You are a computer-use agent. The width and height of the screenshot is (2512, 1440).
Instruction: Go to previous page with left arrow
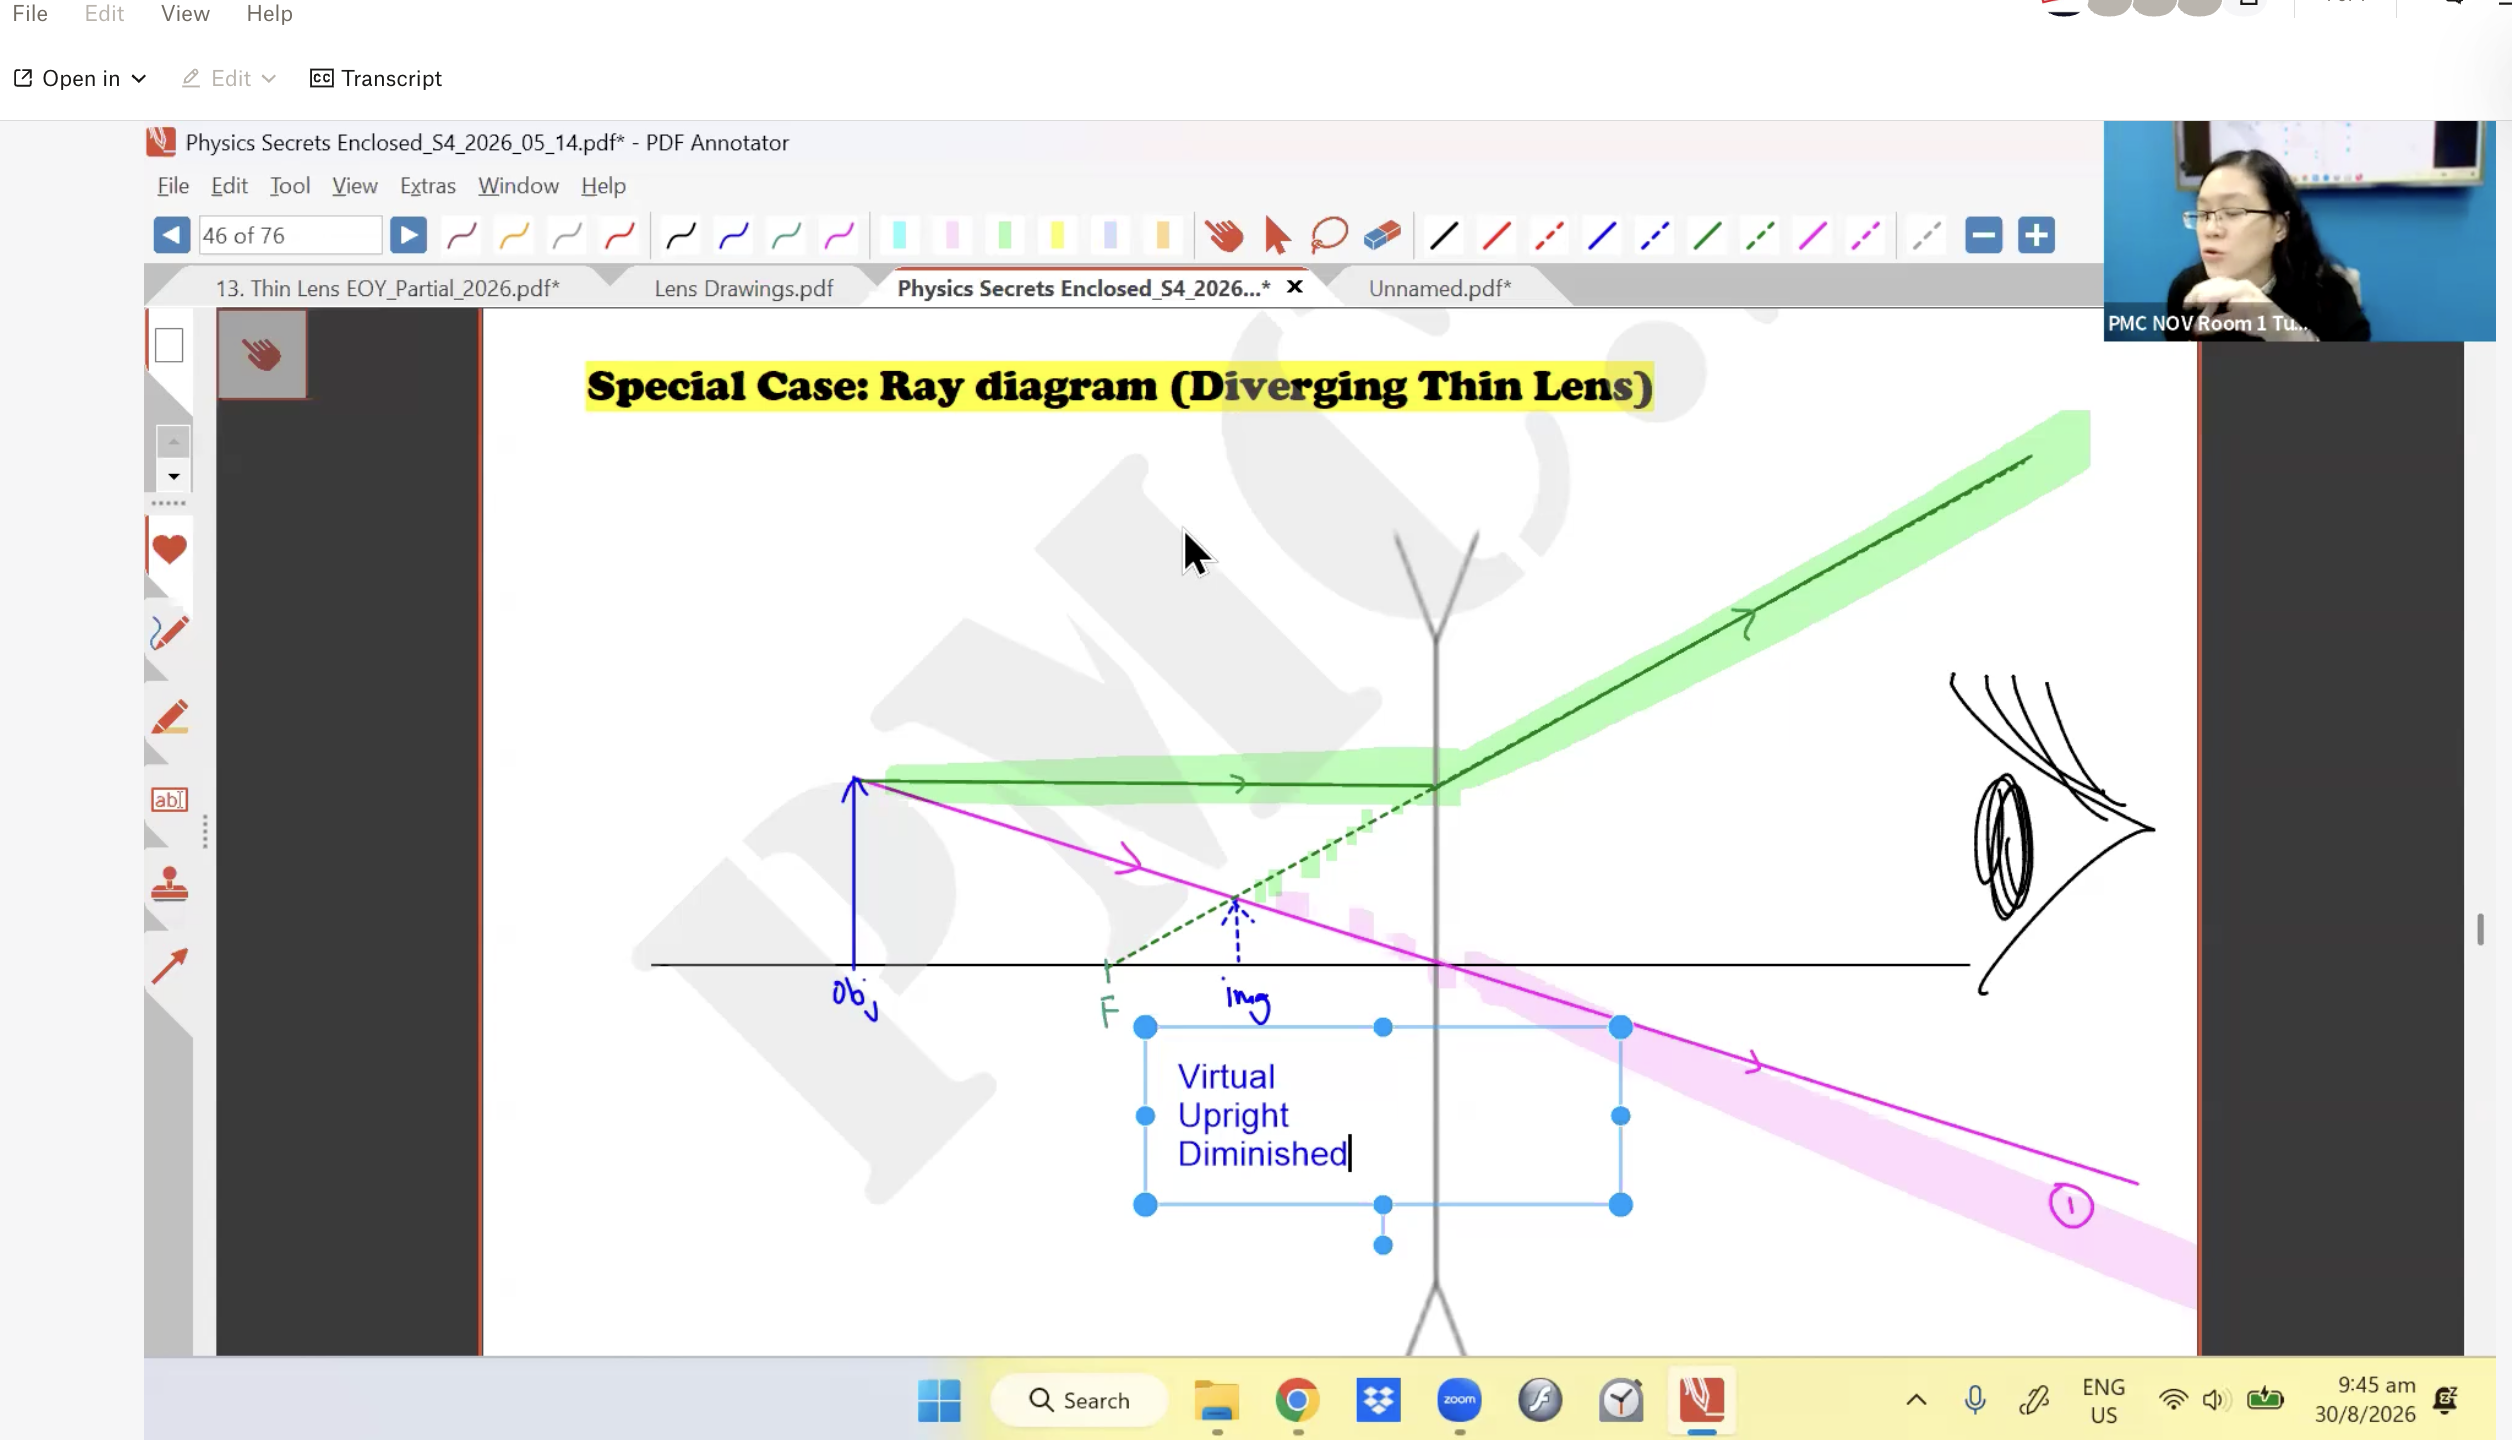171,235
